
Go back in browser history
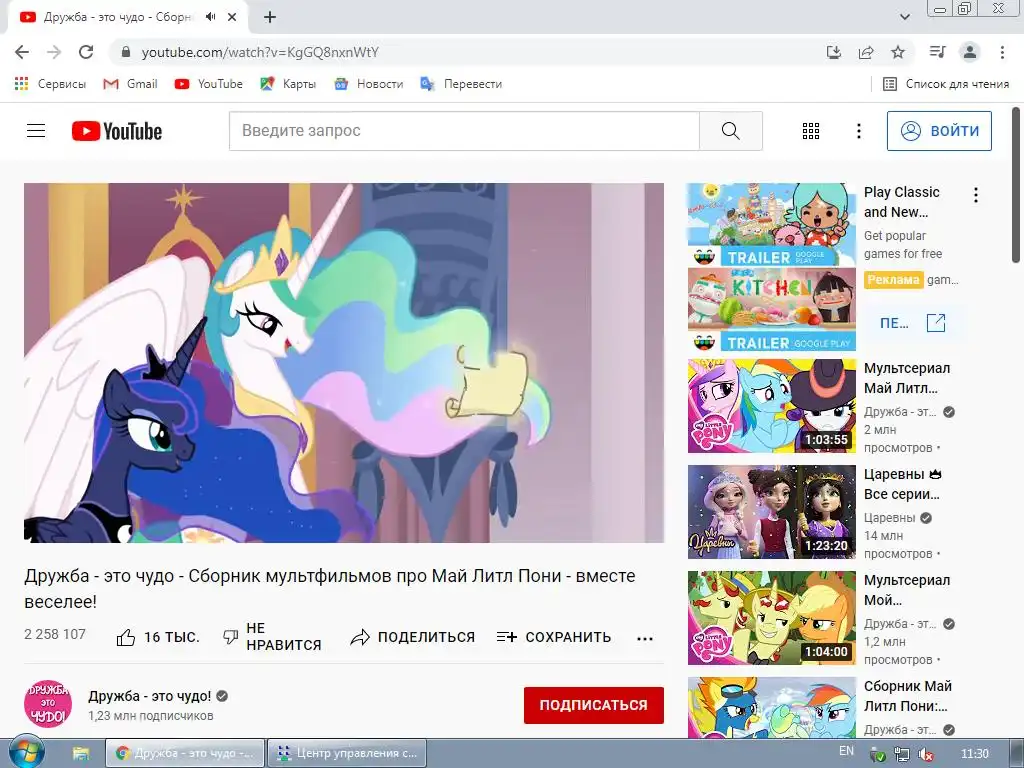pos(22,52)
